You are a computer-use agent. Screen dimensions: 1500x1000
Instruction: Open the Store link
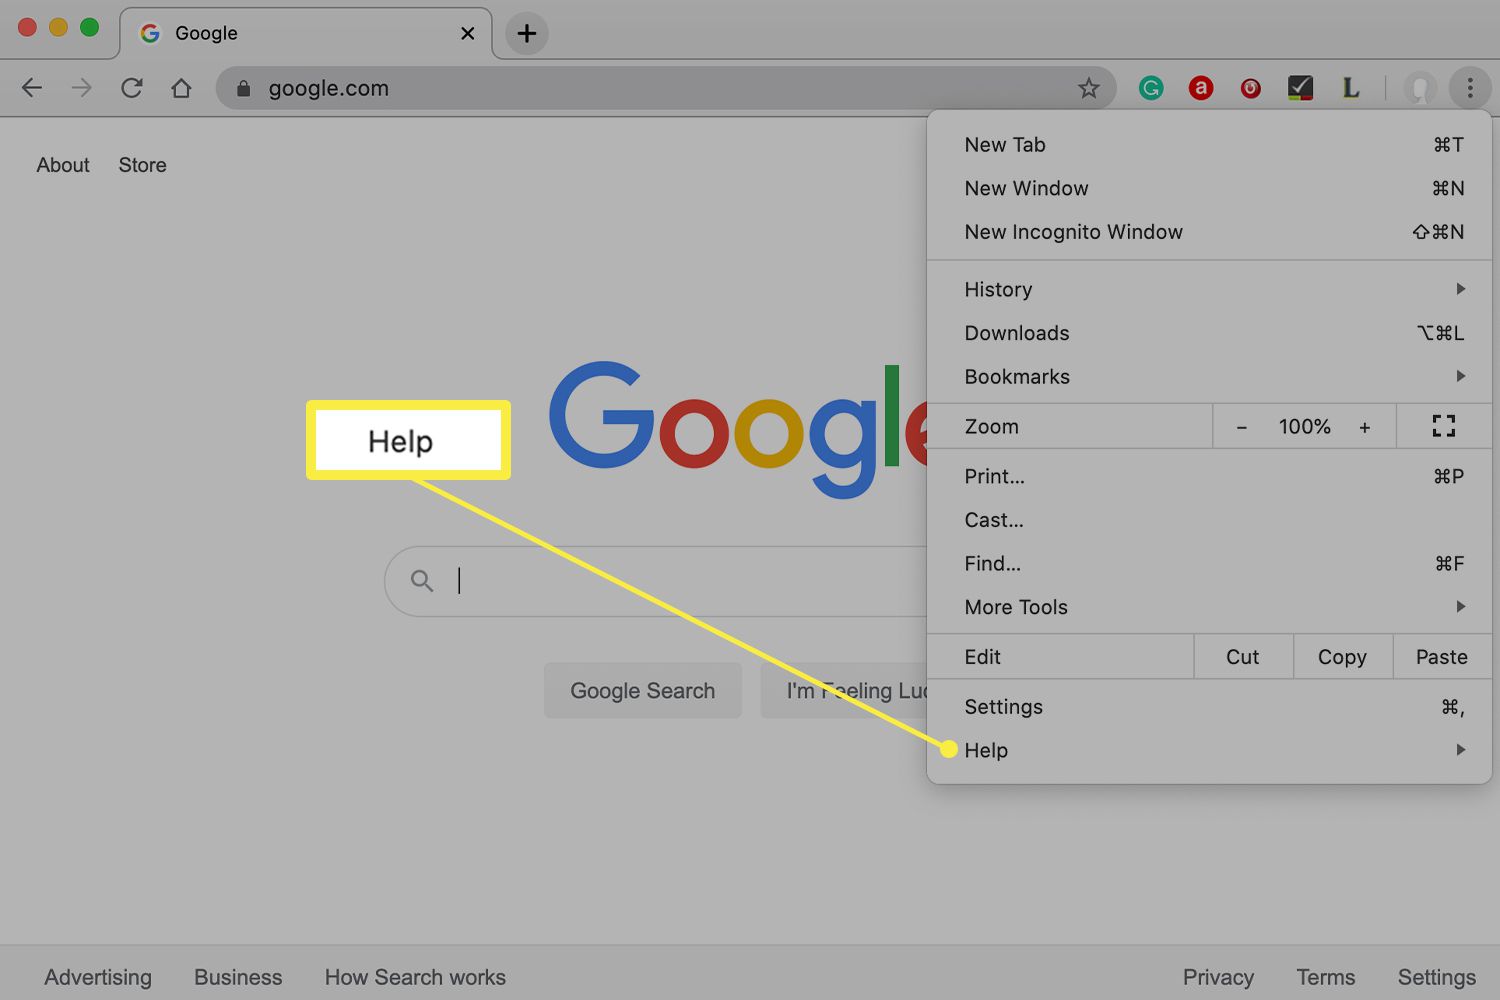[x=142, y=165]
